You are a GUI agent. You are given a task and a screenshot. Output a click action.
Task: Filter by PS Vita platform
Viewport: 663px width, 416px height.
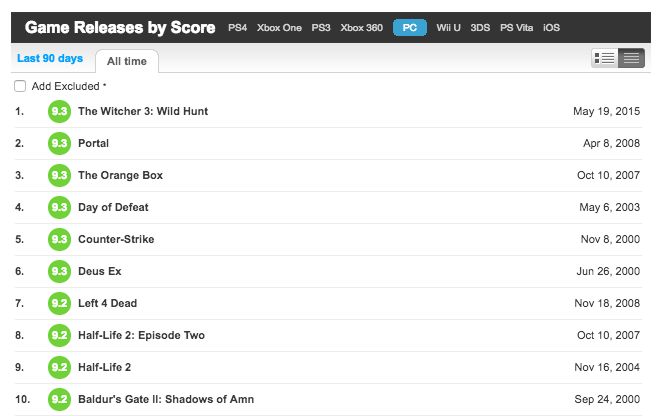coord(516,28)
